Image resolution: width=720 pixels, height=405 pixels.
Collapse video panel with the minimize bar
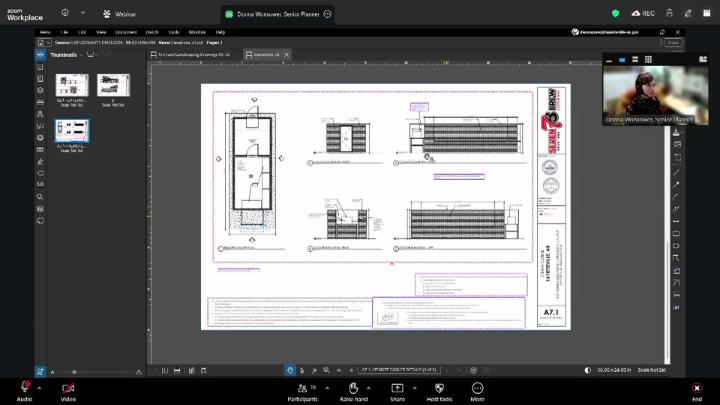[x=609, y=60]
